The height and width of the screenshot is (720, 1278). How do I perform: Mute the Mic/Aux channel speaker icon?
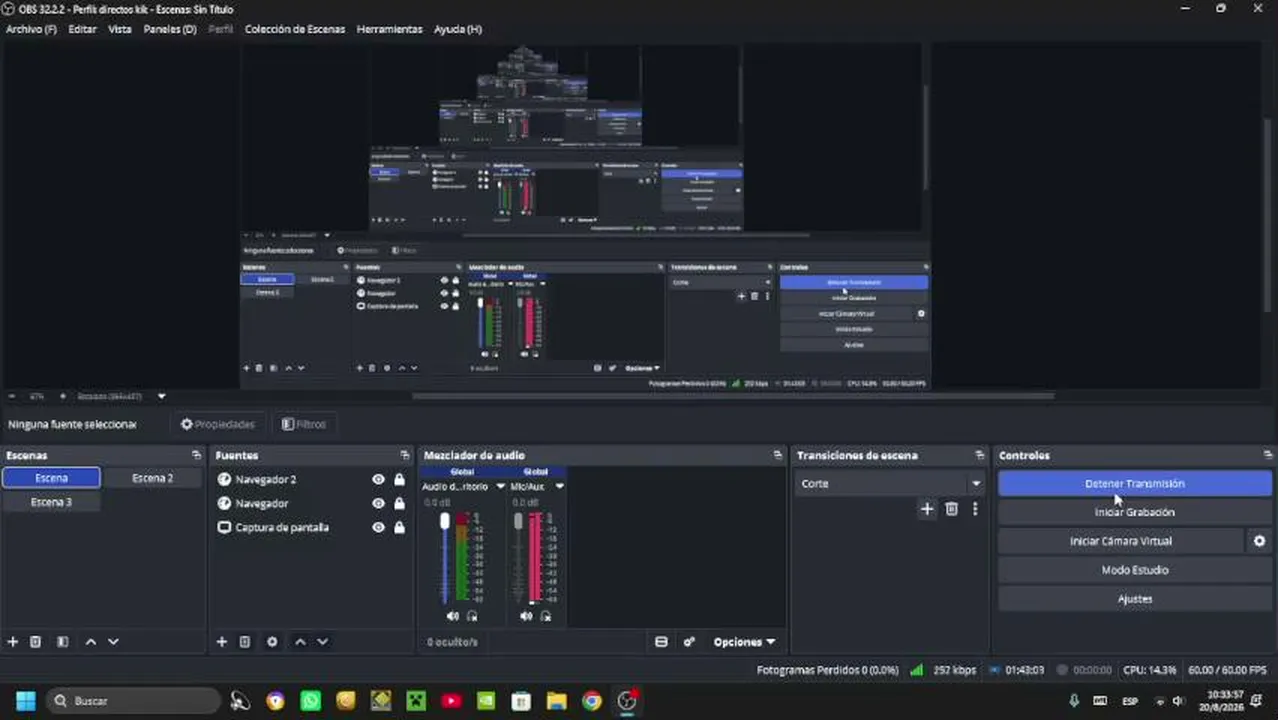pos(526,616)
